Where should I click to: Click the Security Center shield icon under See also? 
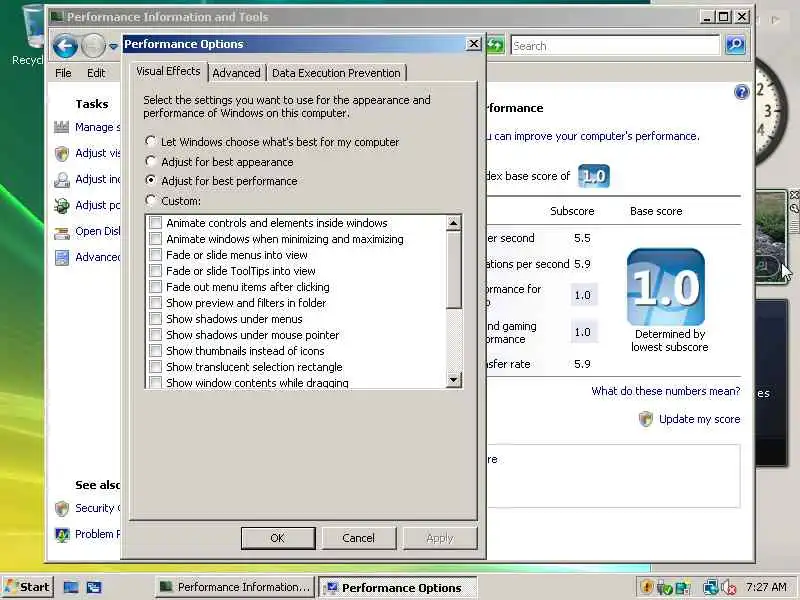pyautogui.click(x=62, y=508)
